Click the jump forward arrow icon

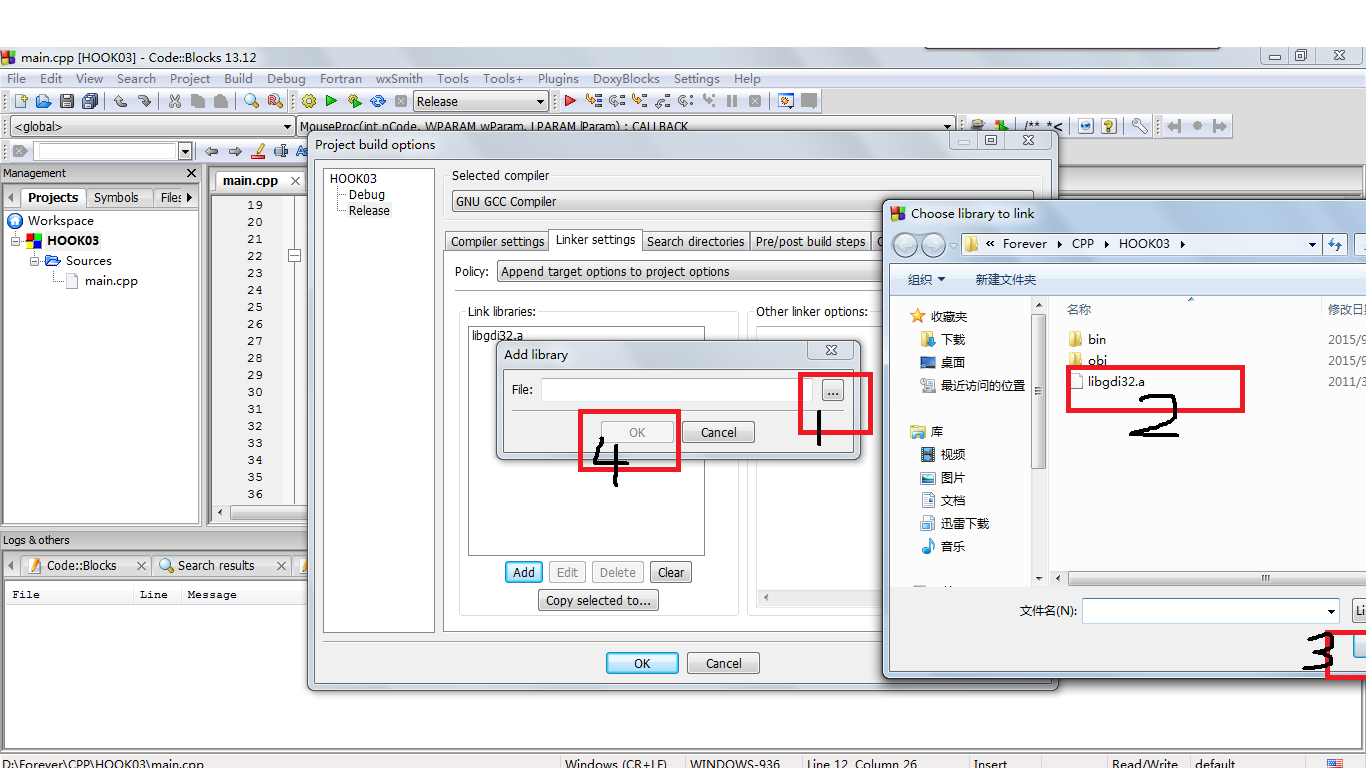(x=235, y=151)
